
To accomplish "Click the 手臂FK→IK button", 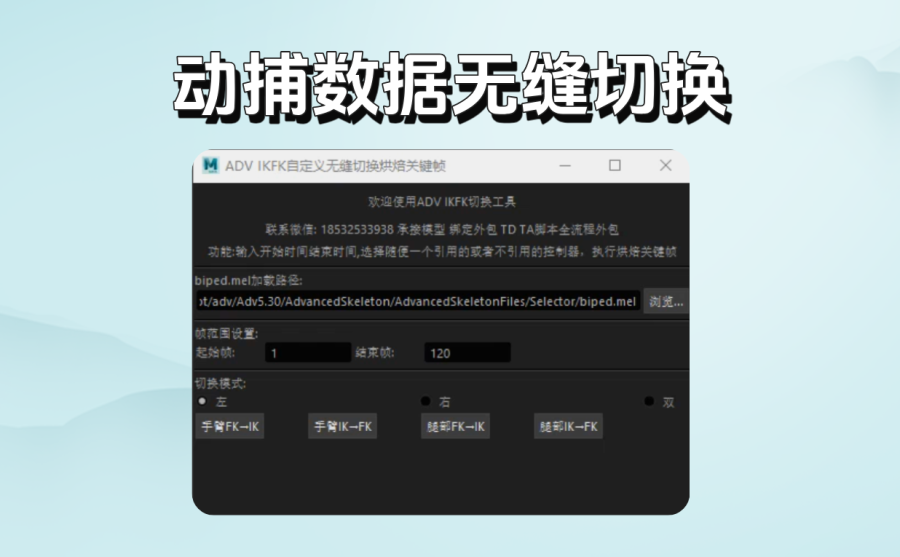I will click(x=230, y=427).
